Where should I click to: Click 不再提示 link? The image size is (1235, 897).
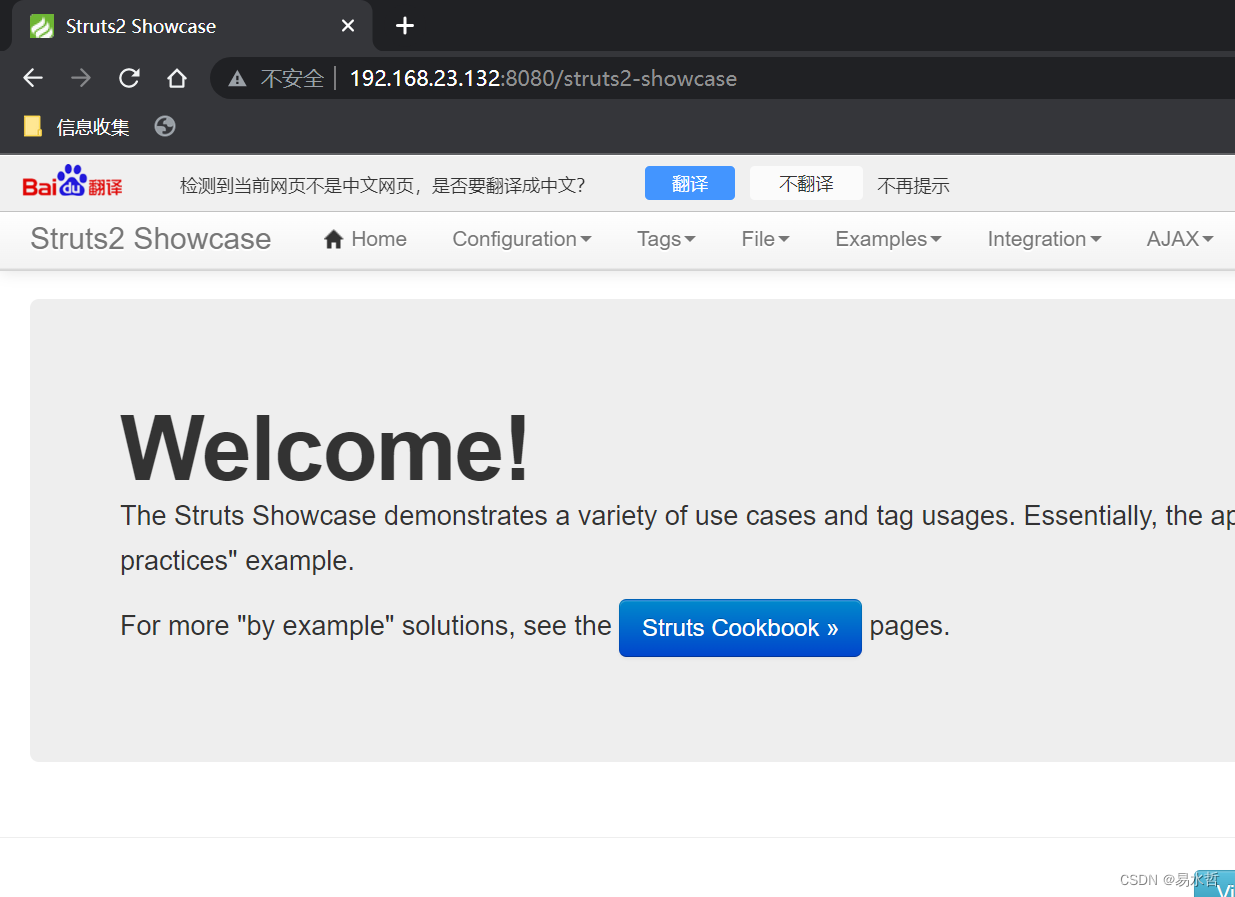pos(913,185)
